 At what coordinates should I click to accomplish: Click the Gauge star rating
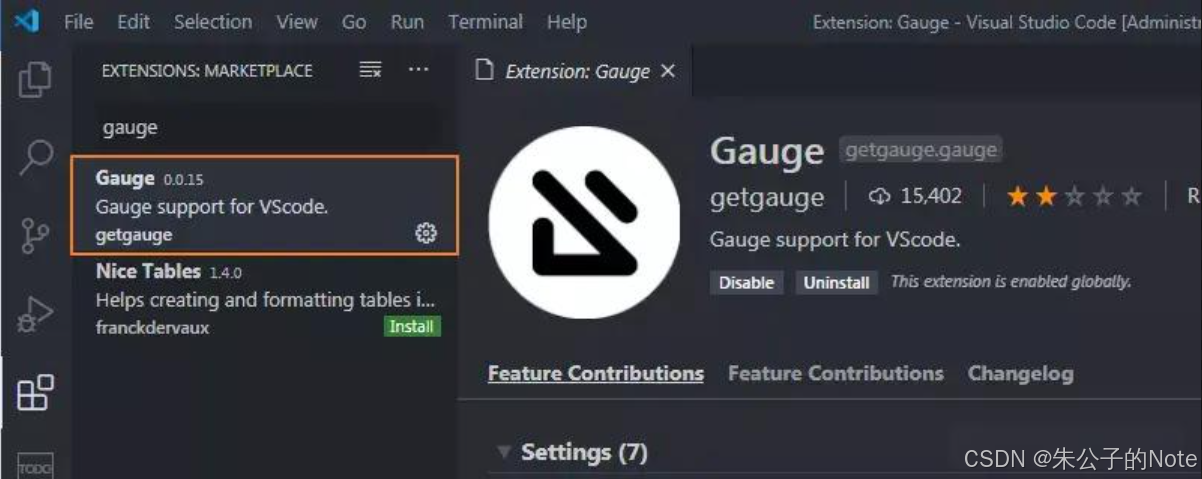(1074, 197)
